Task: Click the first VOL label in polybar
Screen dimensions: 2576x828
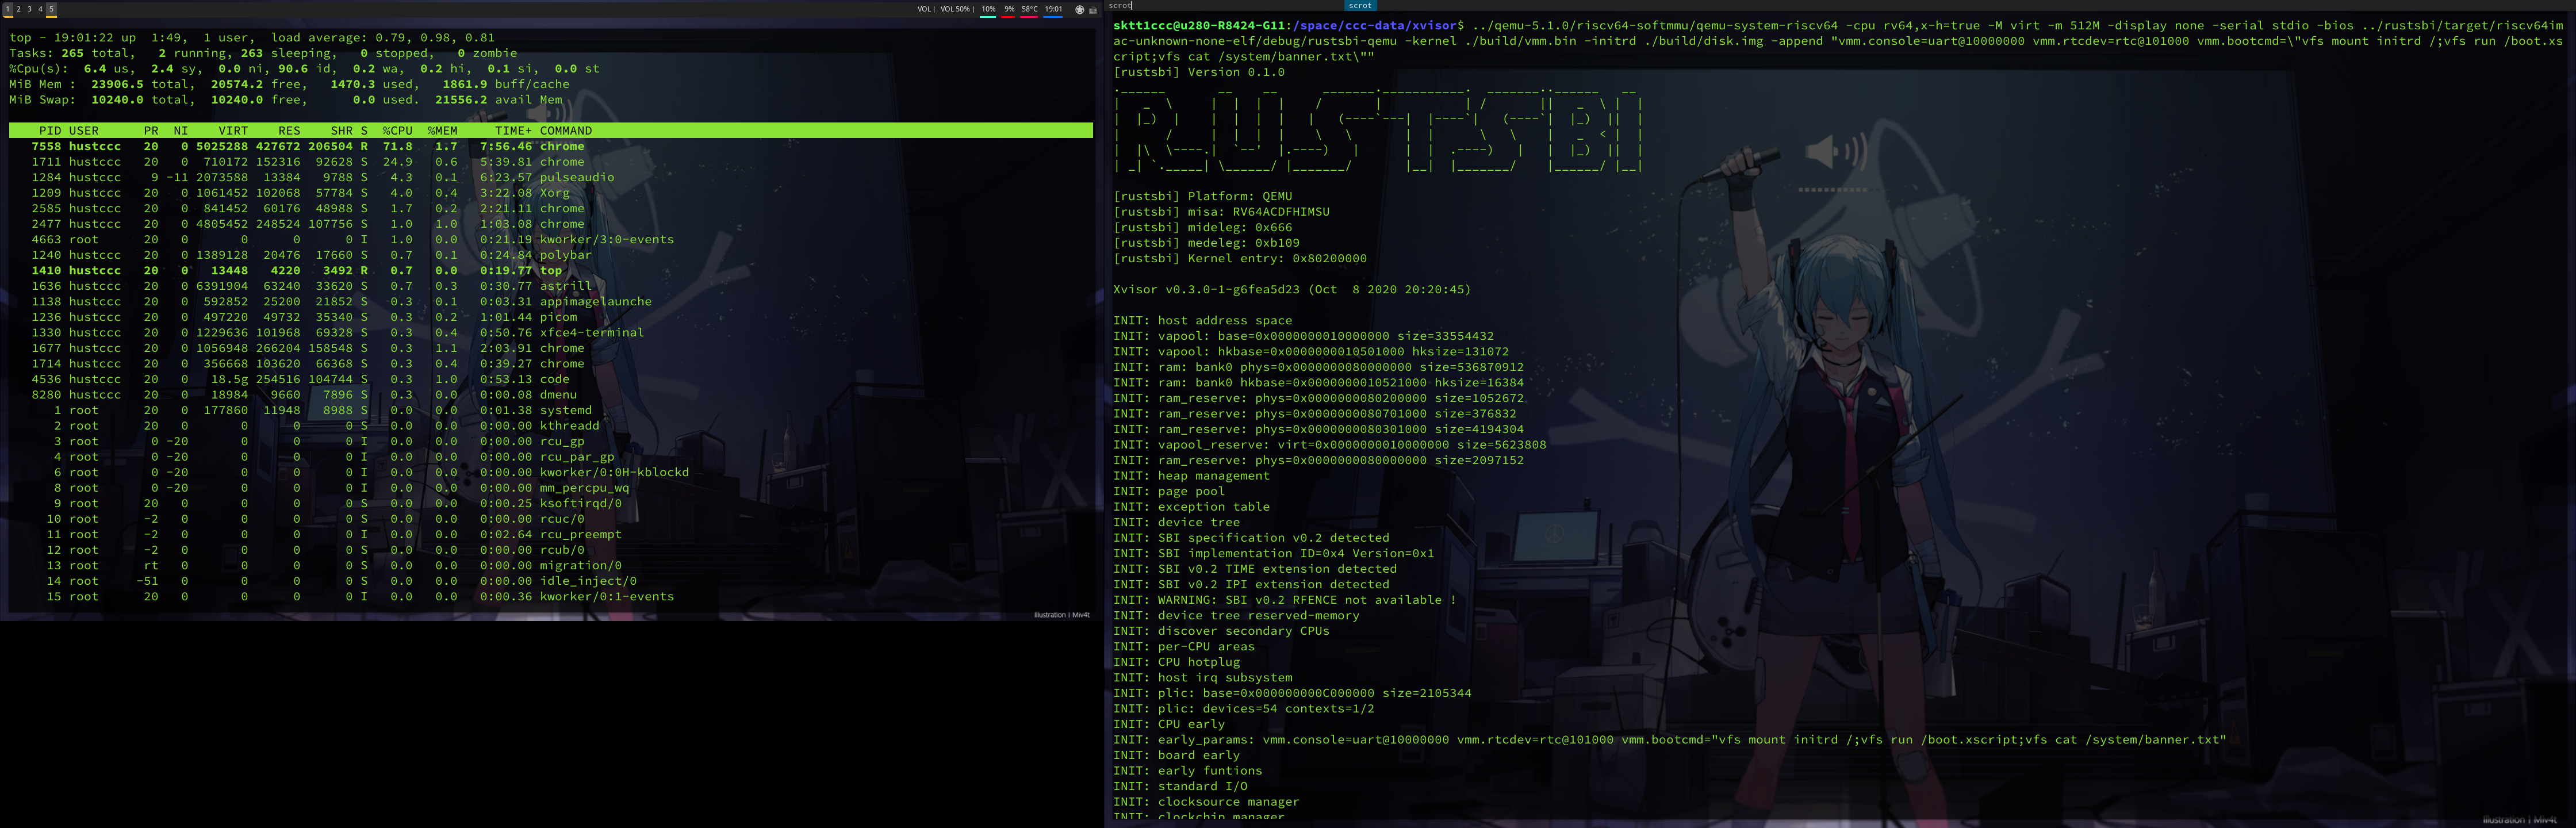Action: coord(924,9)
